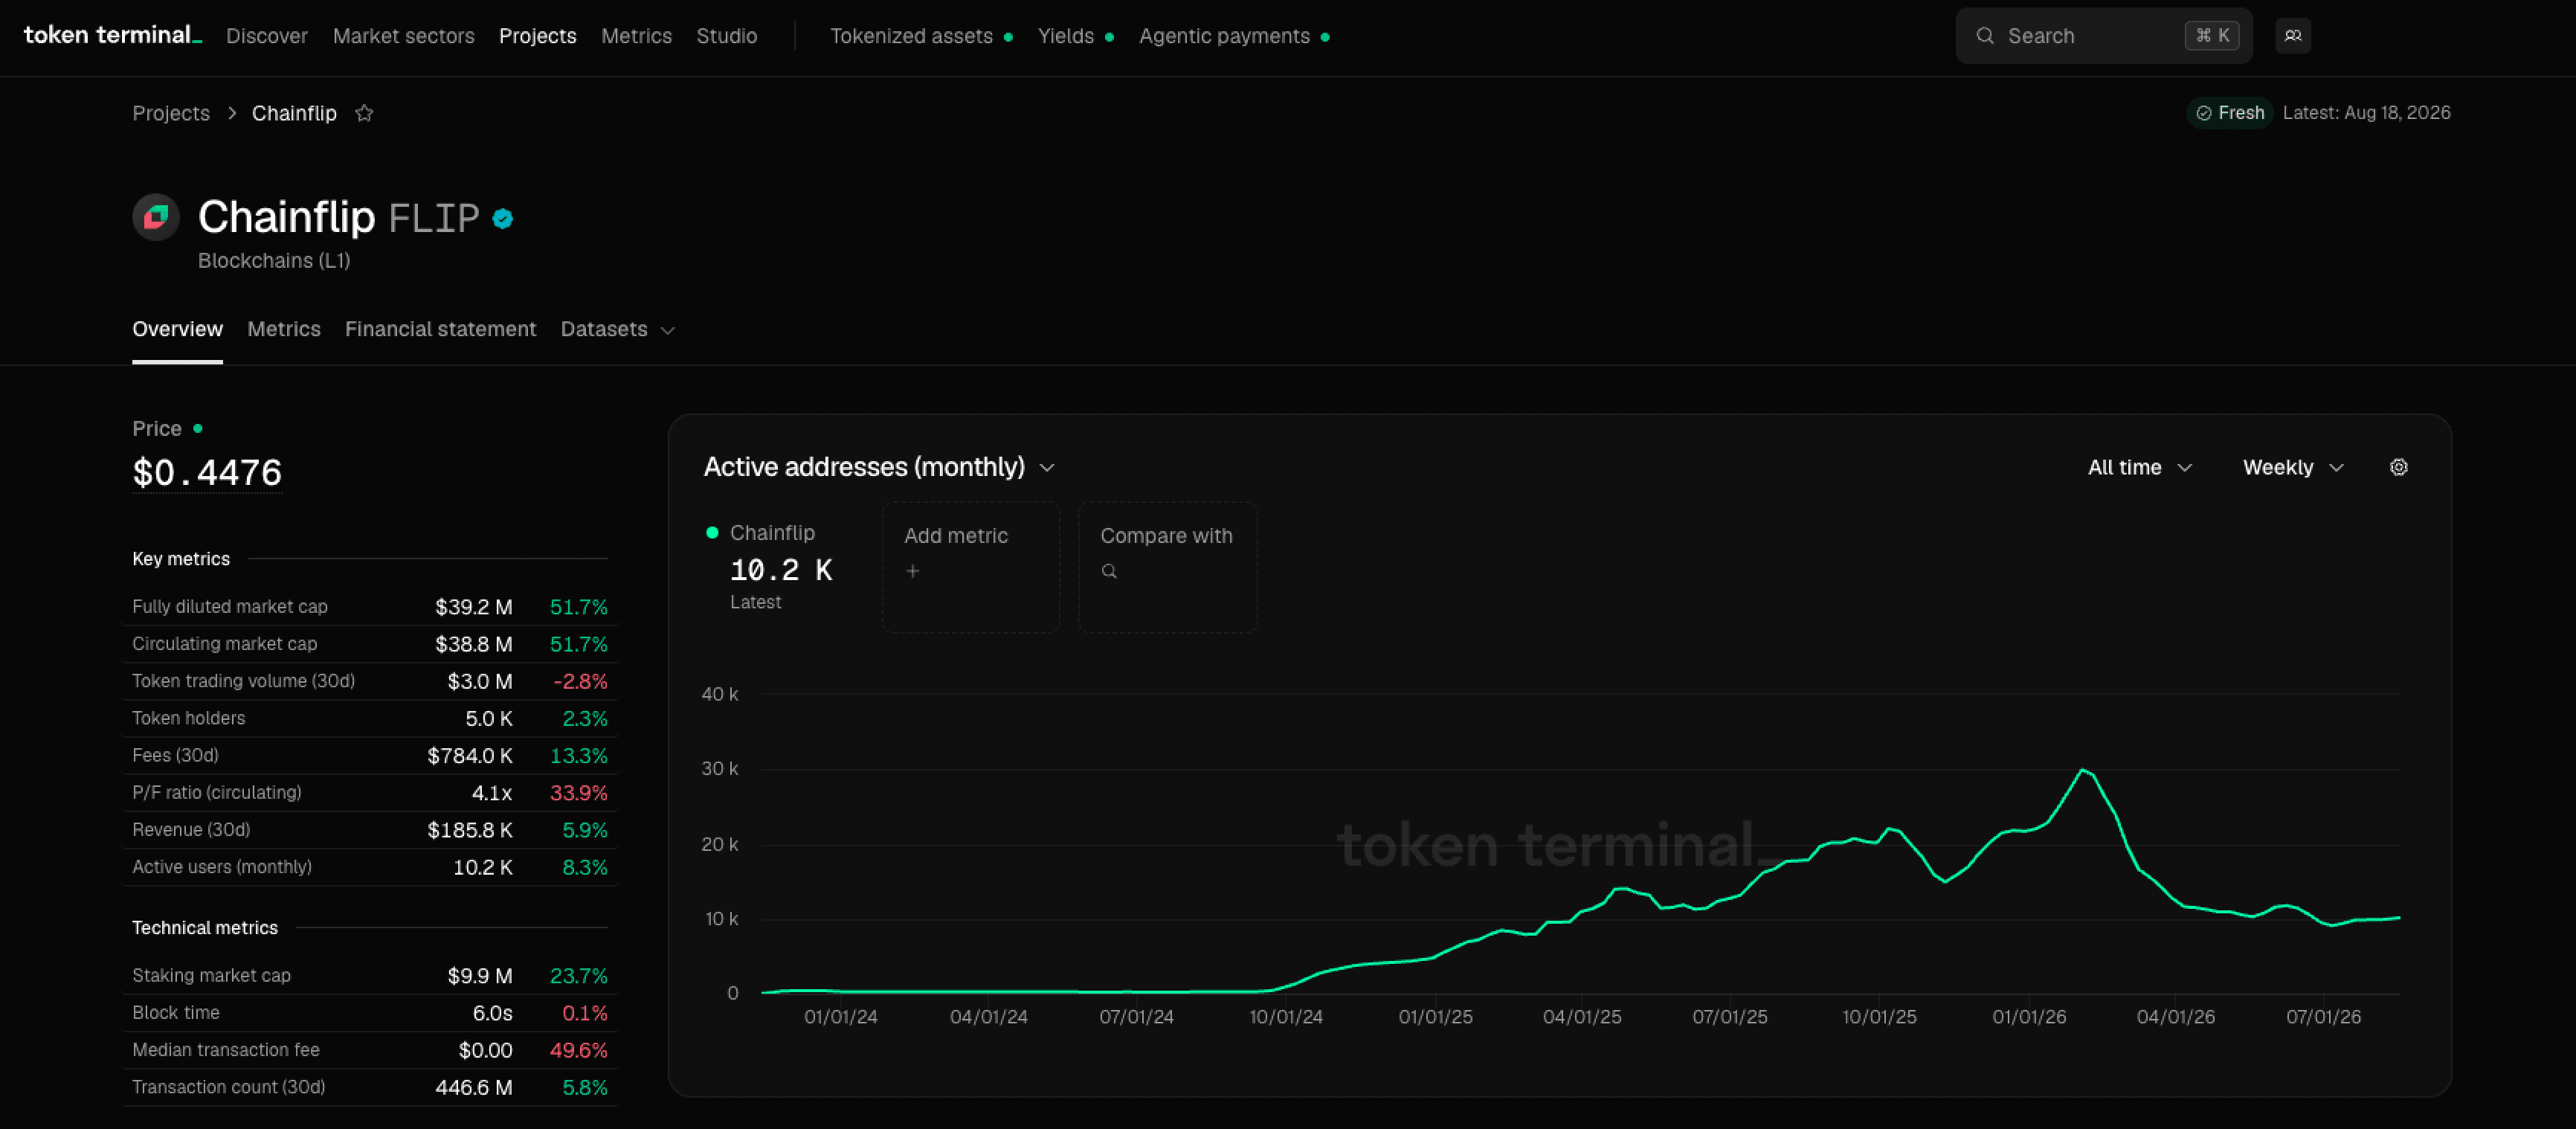The height and width of the screenshot is (1129, 2576).
Task: Open Market sectors in top navigation
Action: click(404, 36)
